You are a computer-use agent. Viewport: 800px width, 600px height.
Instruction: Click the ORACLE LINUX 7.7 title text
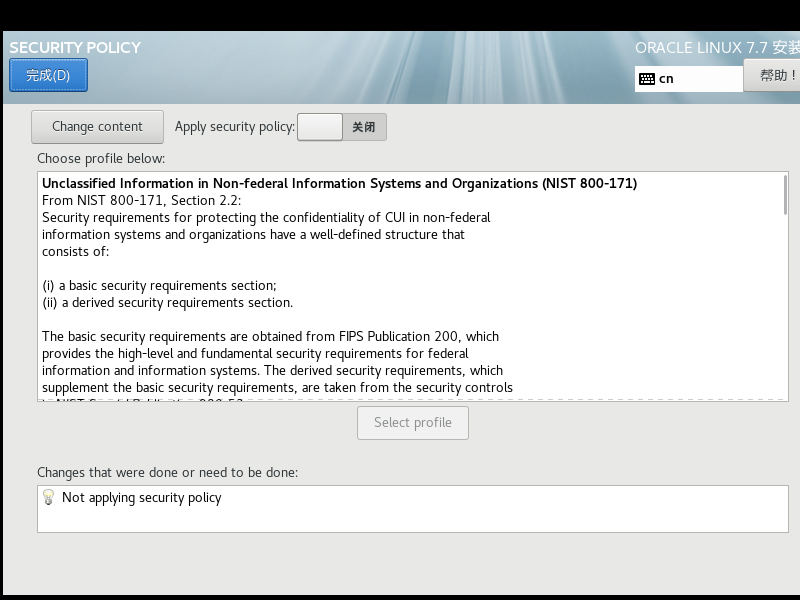(x=717, y=47)
